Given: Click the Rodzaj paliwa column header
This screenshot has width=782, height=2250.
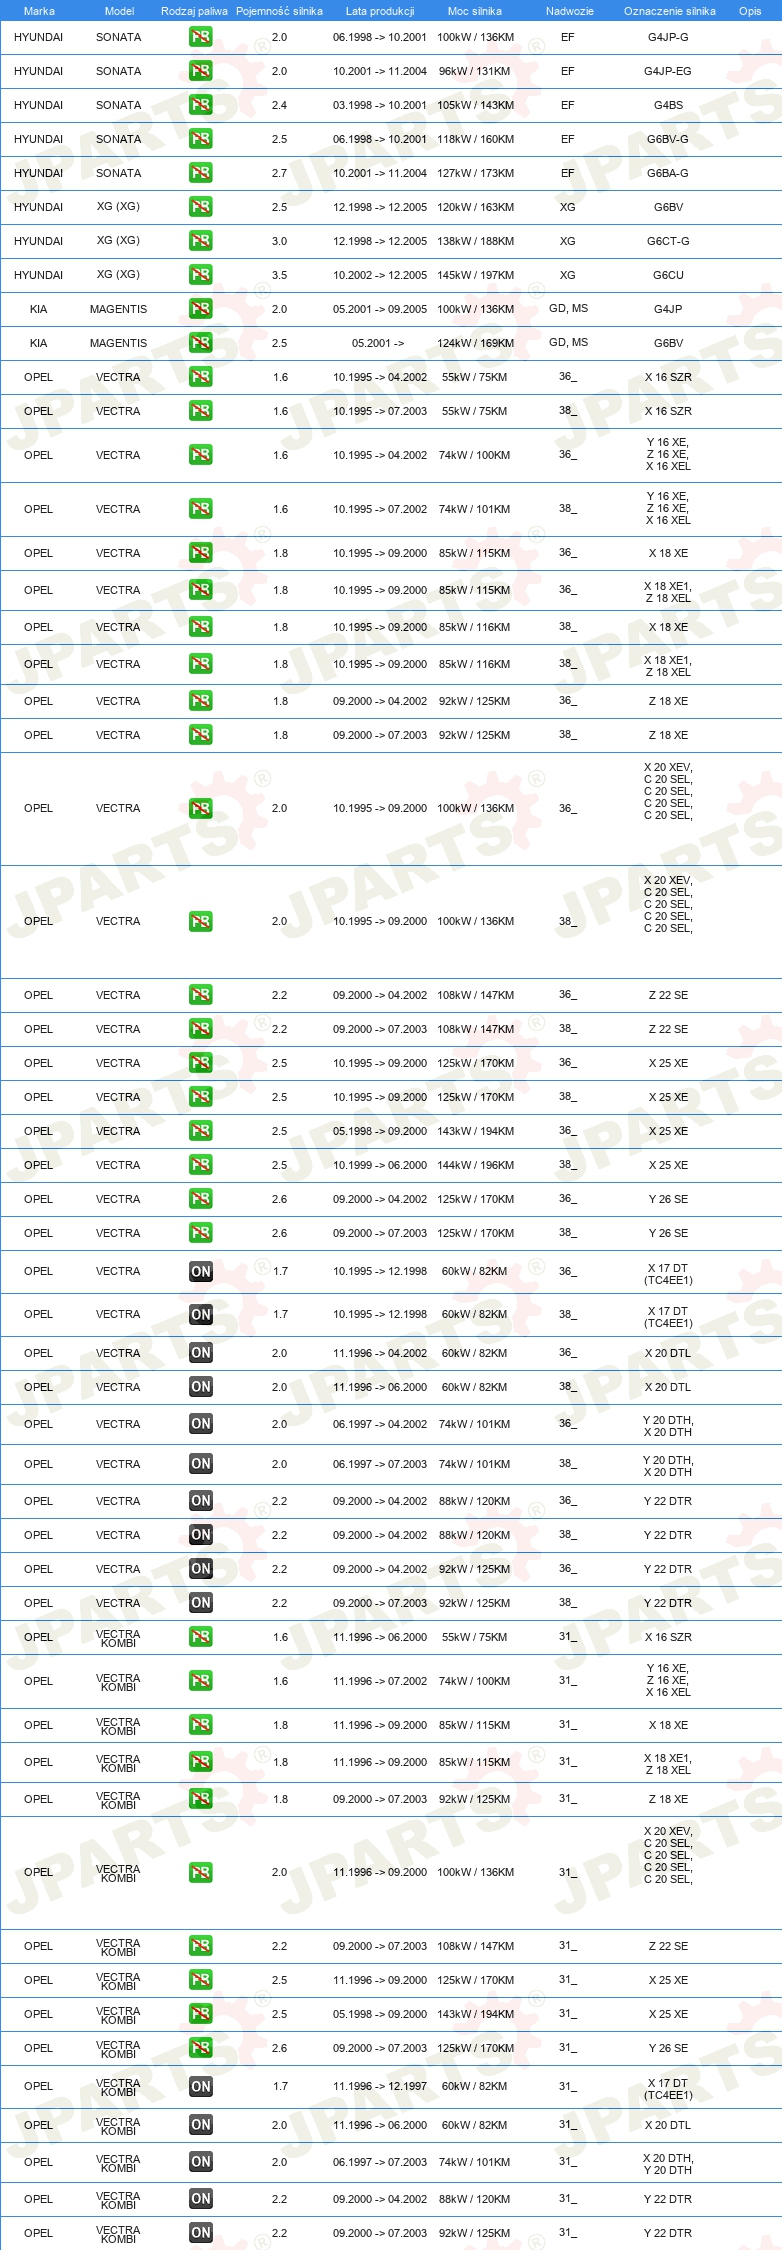Looking at the screenshot, I should (x=194, y=11).
